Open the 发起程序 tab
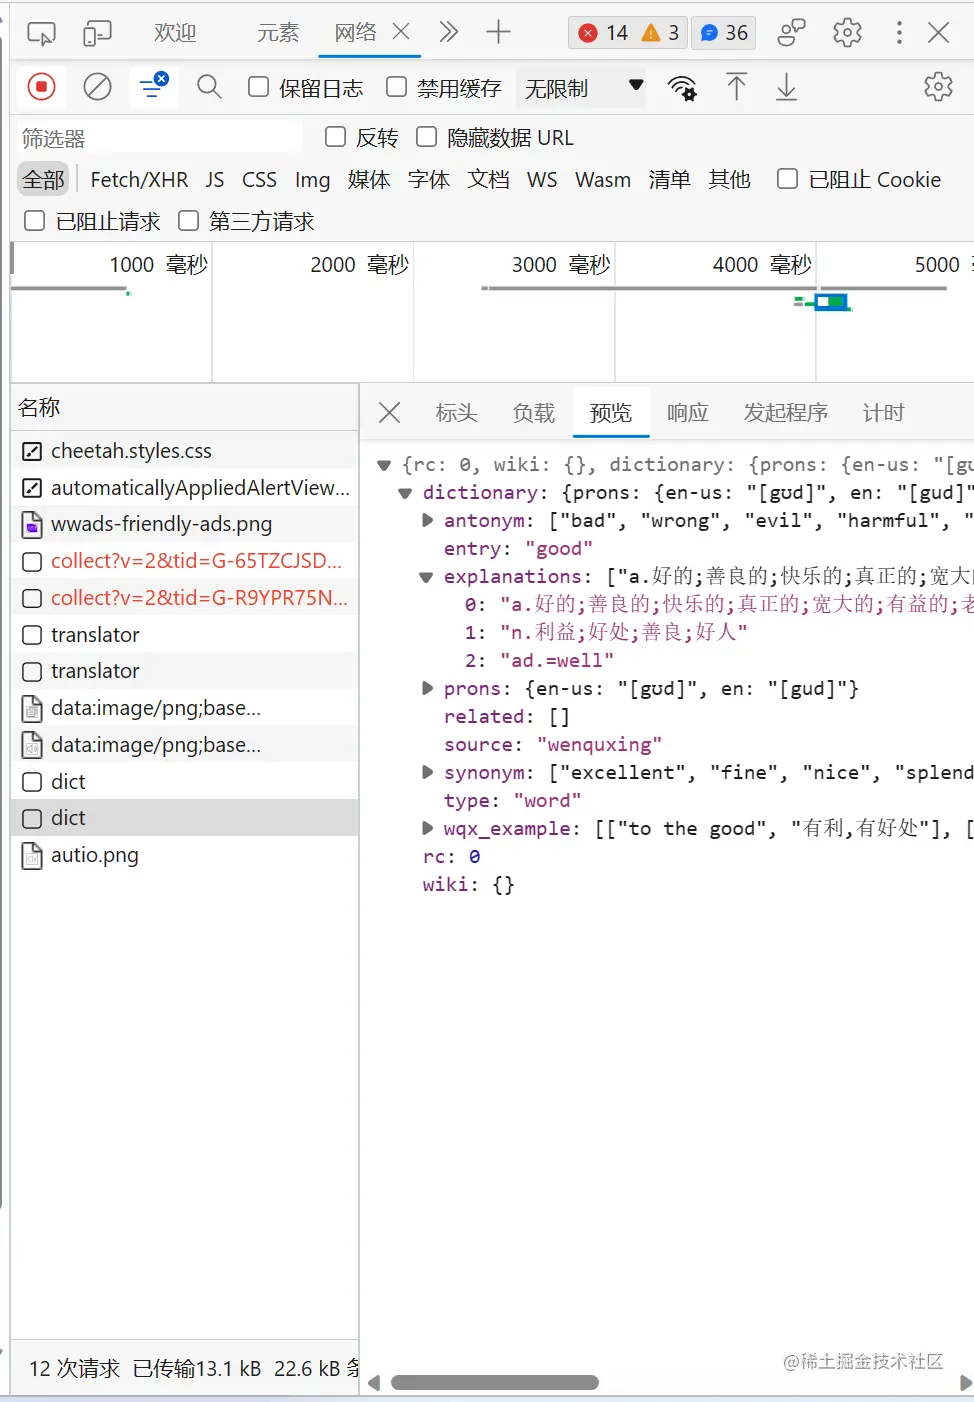974x1402 pixels. pyautogui.click(x=786, y=413)
